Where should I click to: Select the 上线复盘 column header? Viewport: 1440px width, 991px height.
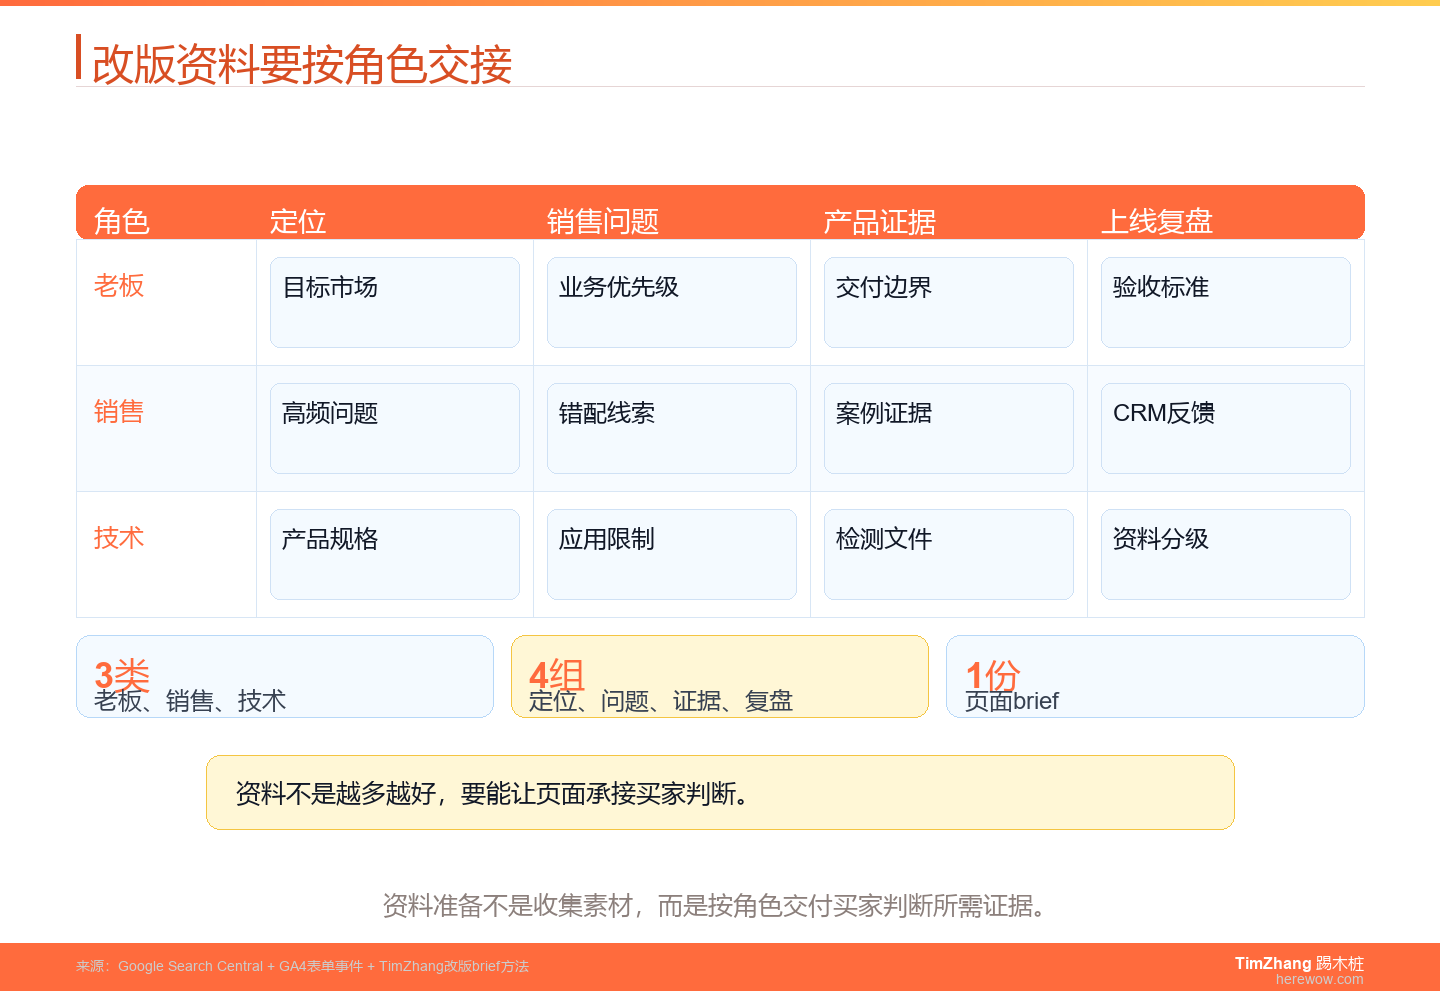tap(1157, 221)
